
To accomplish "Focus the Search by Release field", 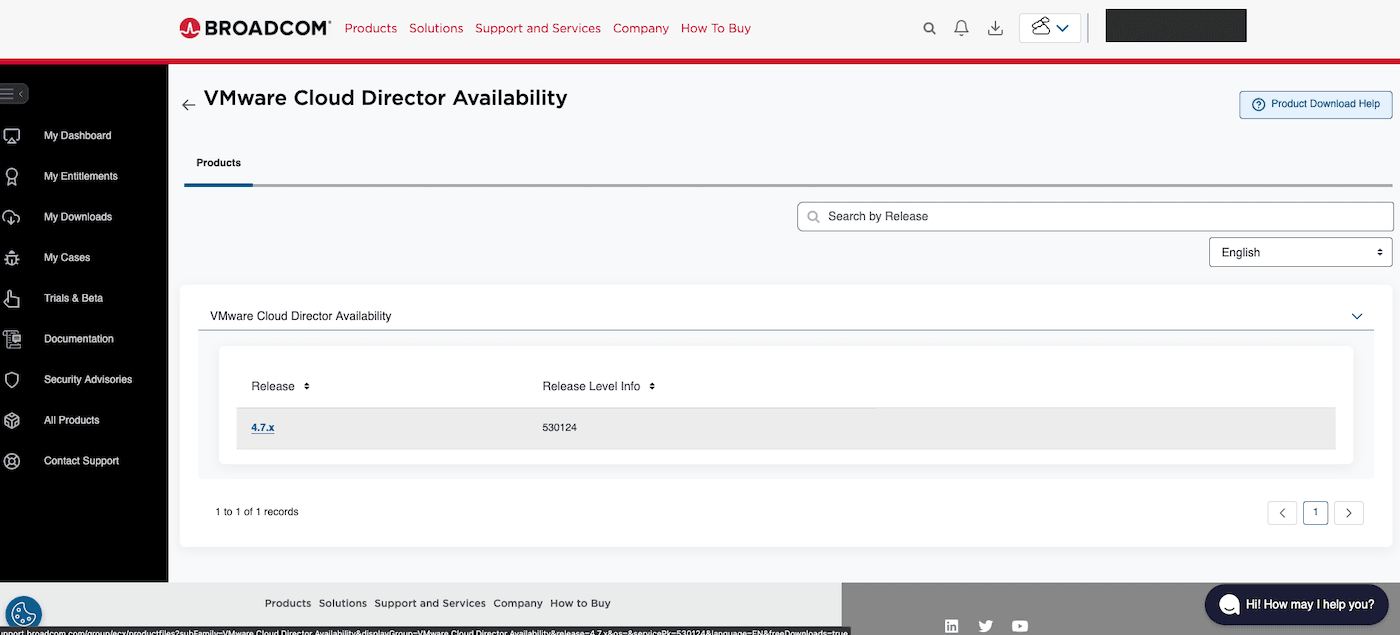I will coord(1095,216).
